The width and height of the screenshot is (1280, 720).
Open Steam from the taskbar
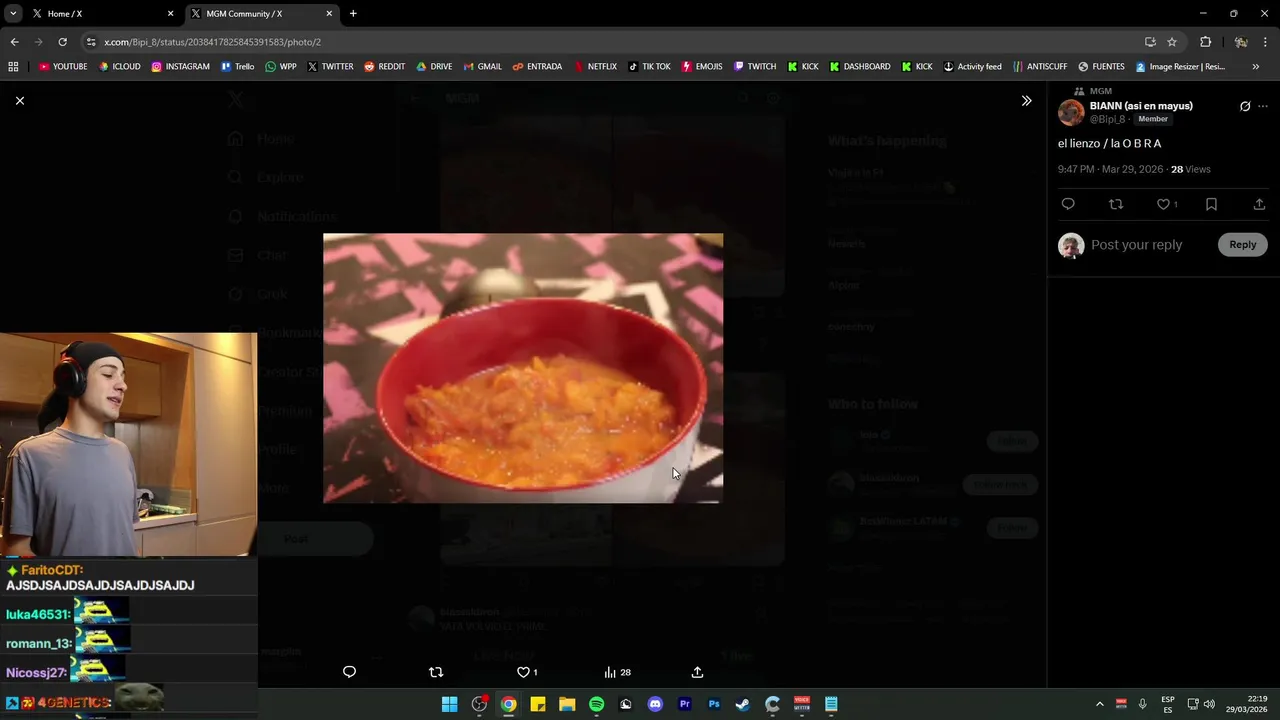click(x=743, y=704)
